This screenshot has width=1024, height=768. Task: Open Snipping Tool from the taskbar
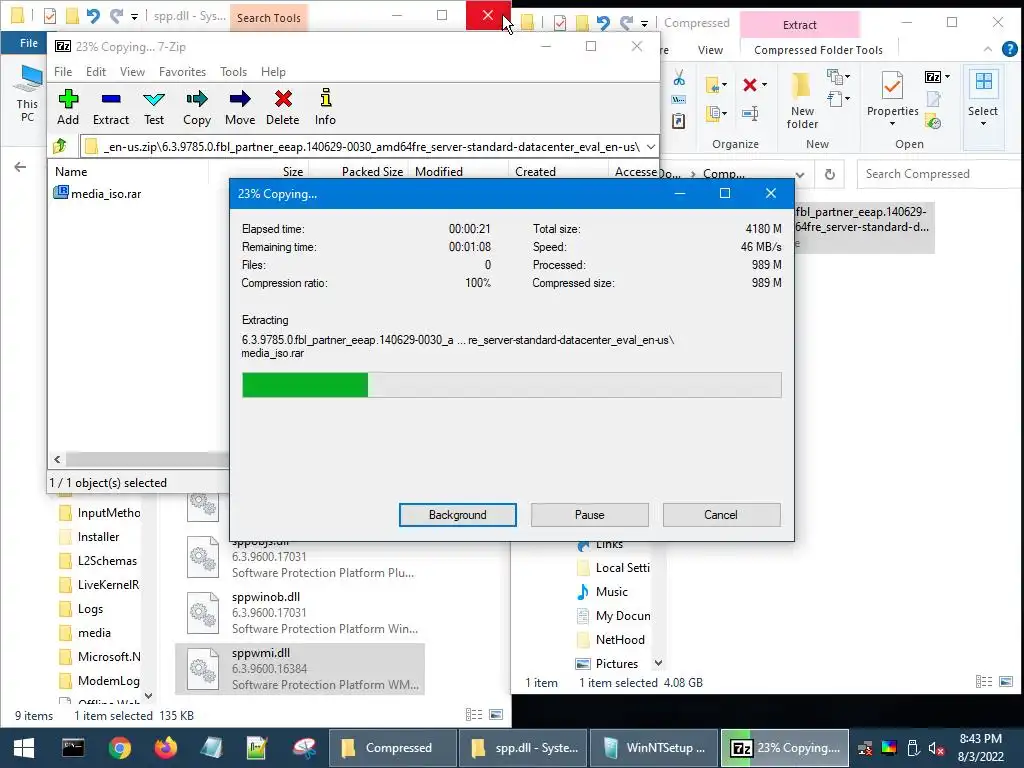tap(305, 748)
